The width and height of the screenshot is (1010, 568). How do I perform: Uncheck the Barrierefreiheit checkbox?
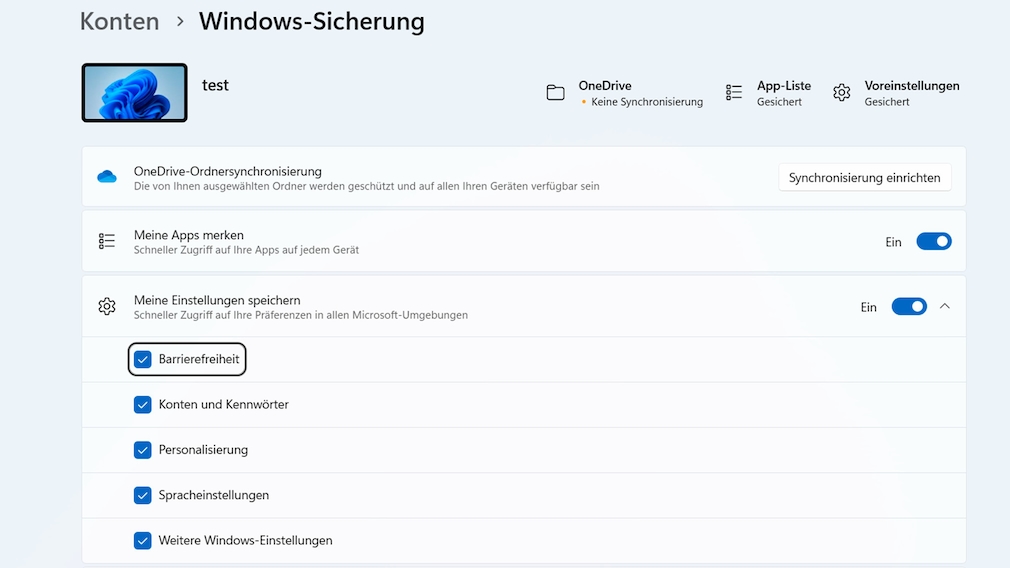coord(143,359)
